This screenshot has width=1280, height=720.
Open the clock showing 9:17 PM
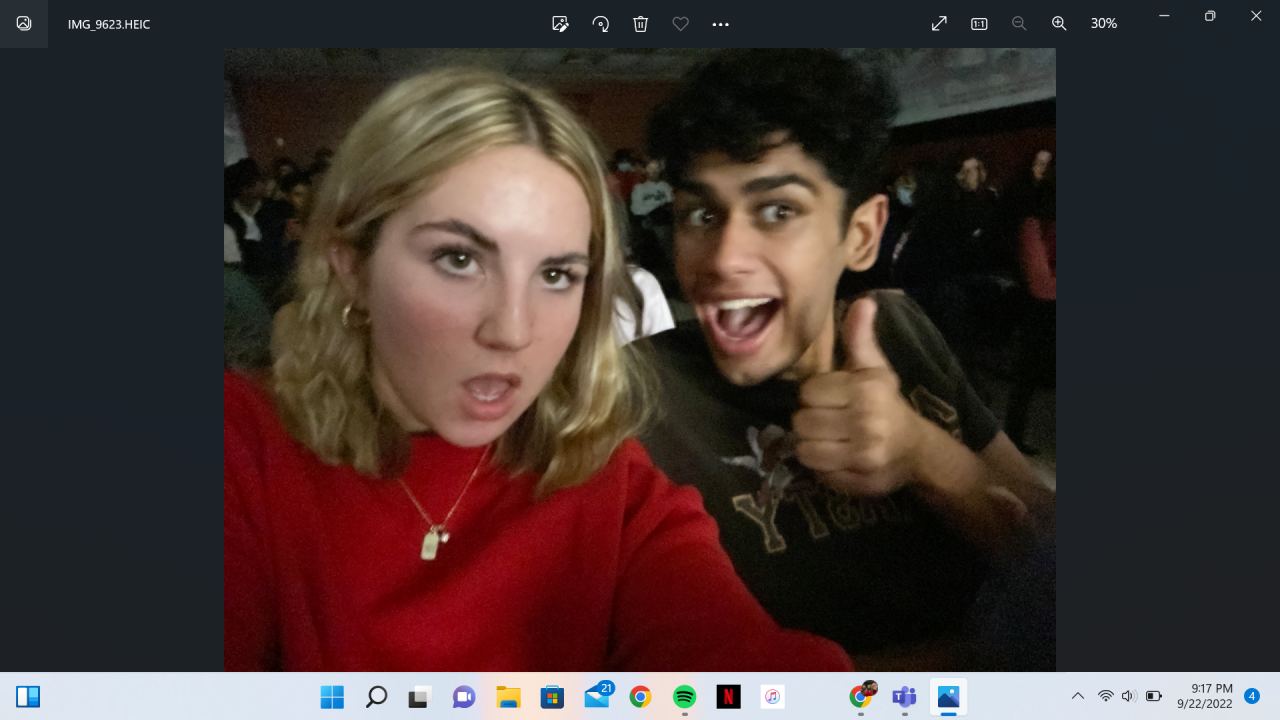(x=1204, y=696)
